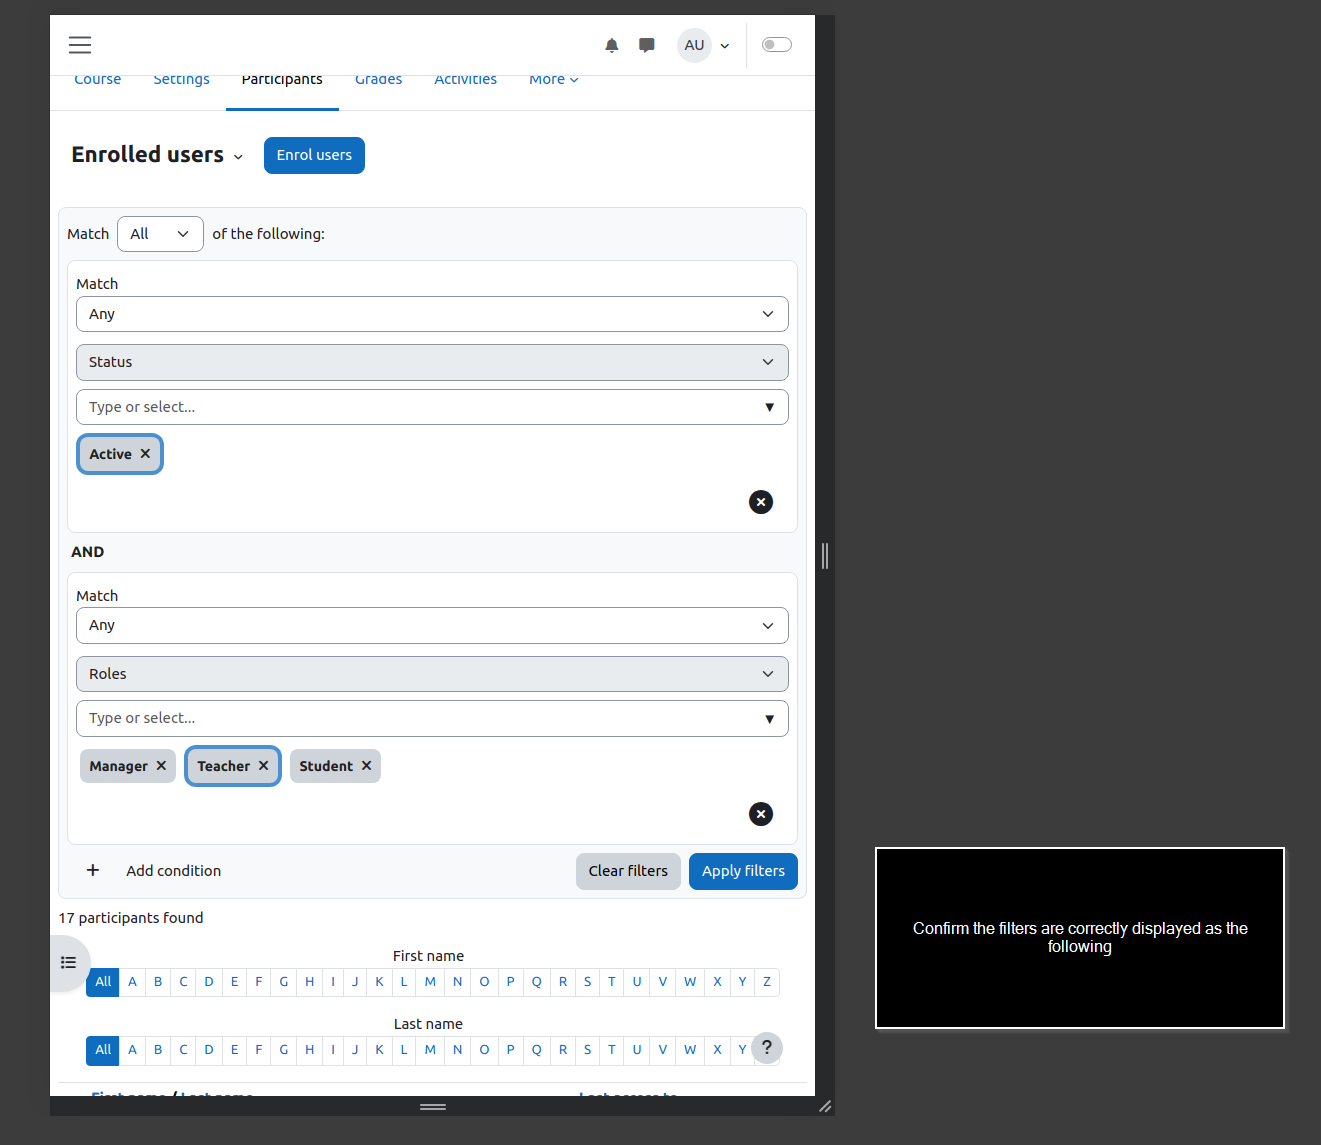1321x1145 pixels.
Task: Filter Last name by letter T
Action: (612, 1050)
